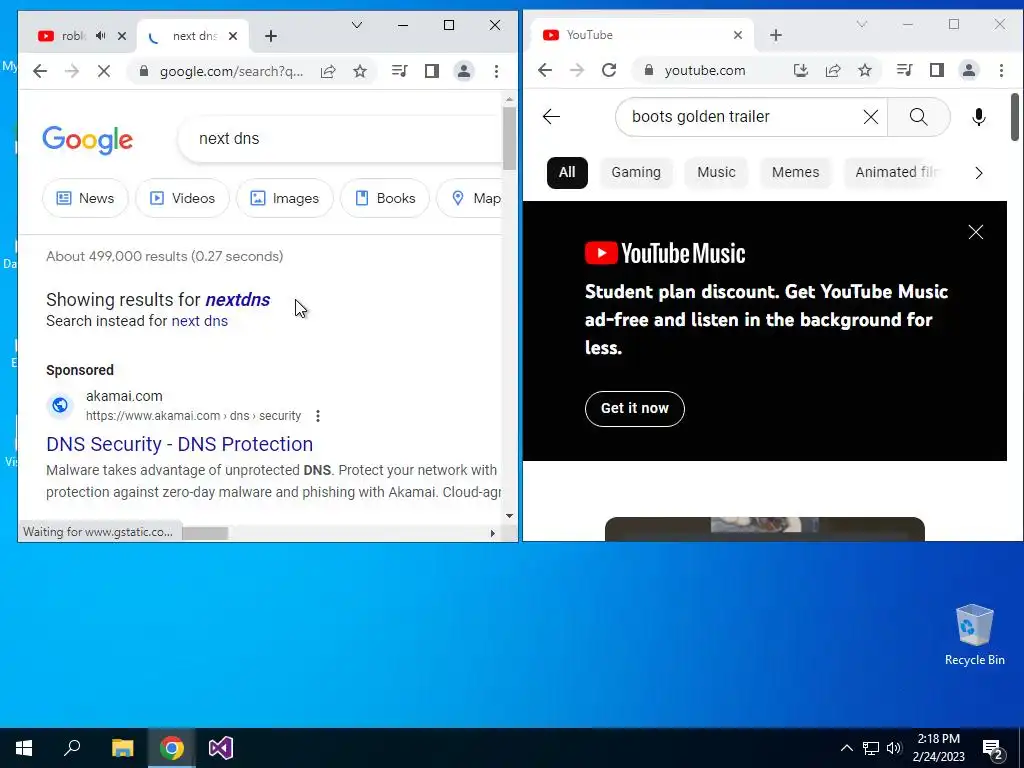Click Get it now button
1024x768 pixels.
[x=635, y=409]
